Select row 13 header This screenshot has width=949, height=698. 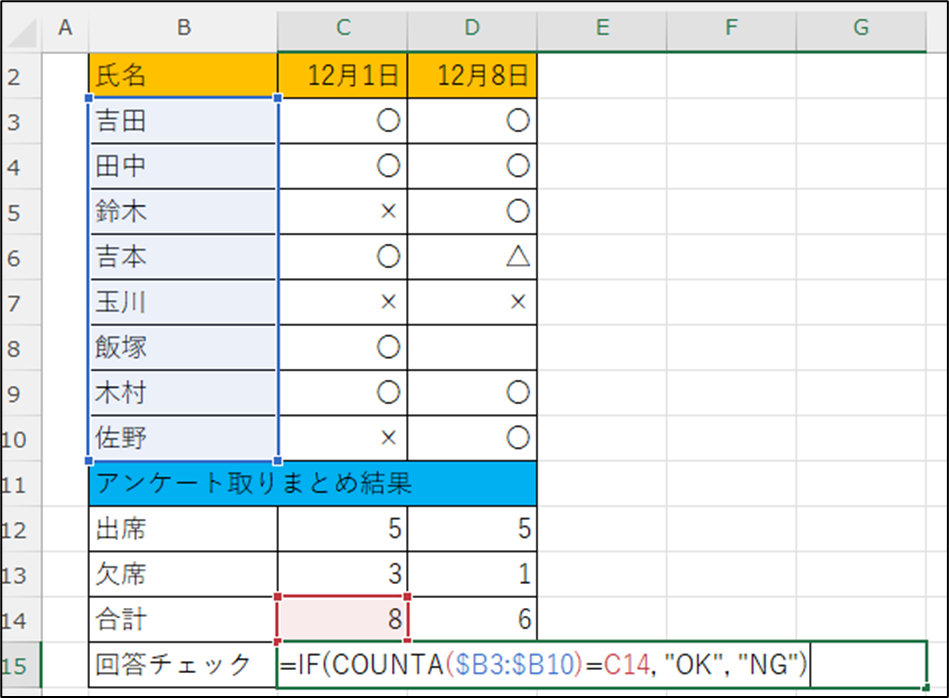click(21, 574)
